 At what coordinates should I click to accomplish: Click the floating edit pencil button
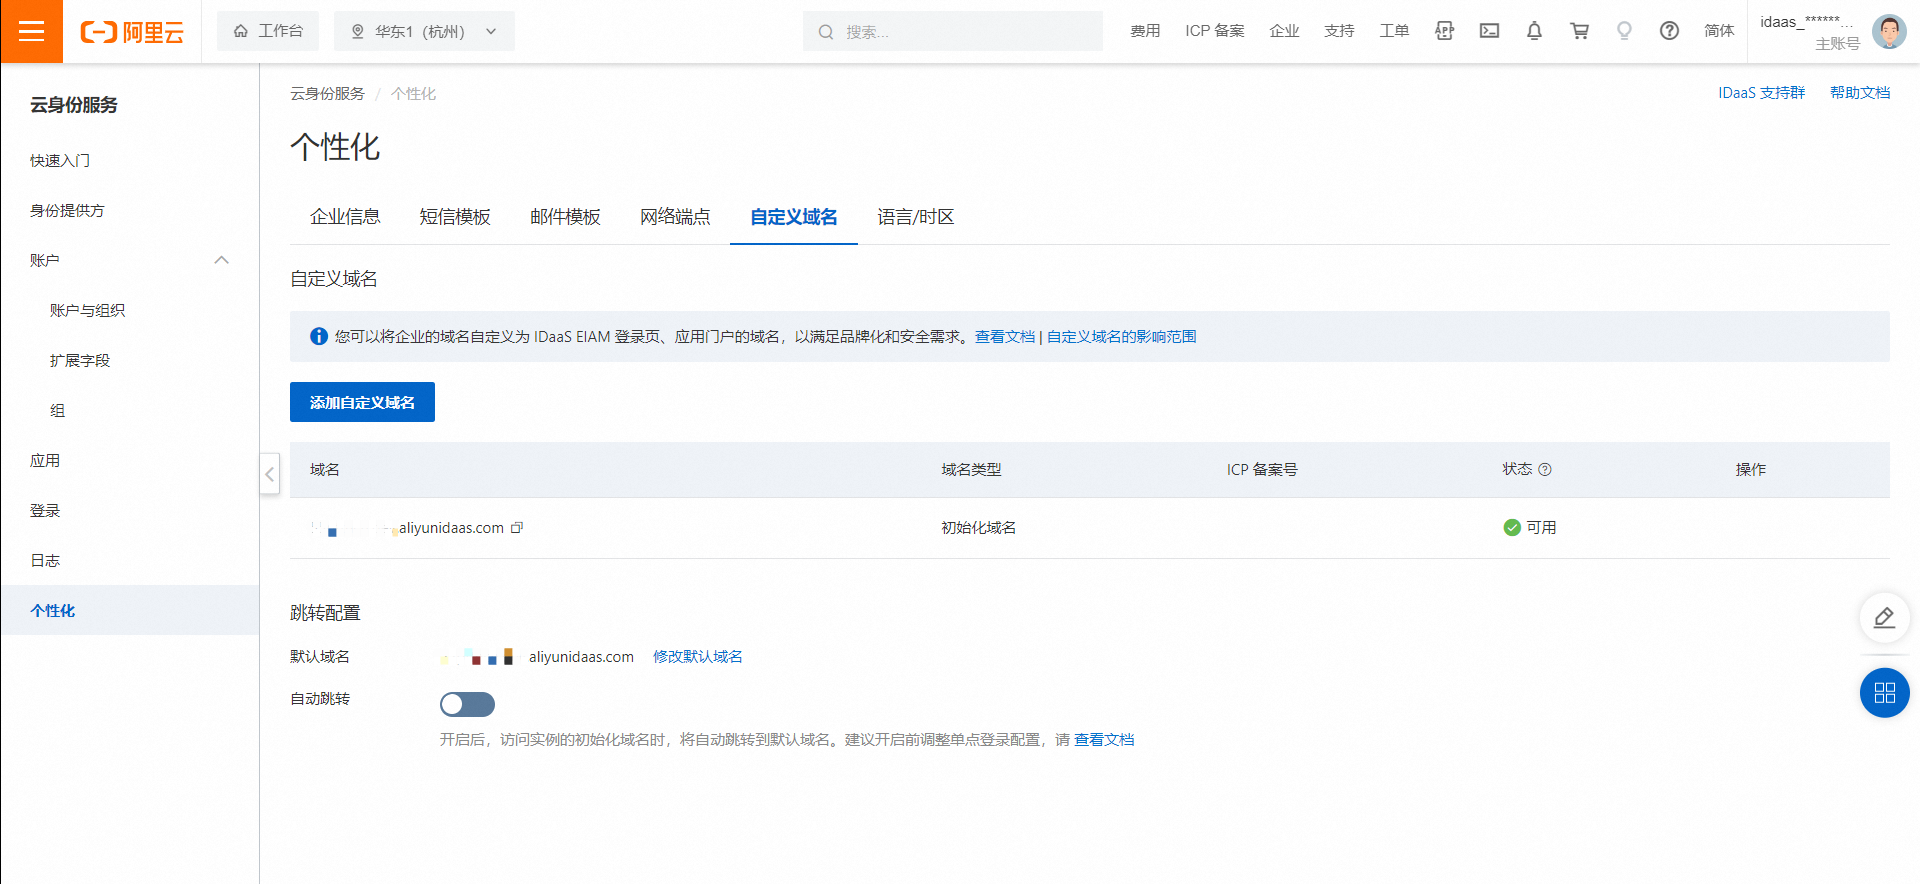tap(1884, 617)
